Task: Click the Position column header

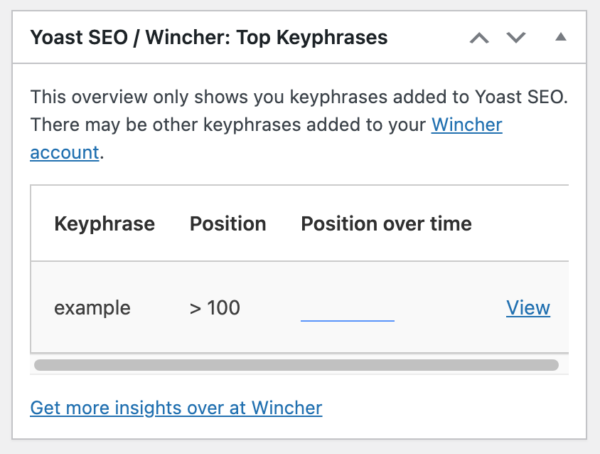Action: click(x=228, y=224)
